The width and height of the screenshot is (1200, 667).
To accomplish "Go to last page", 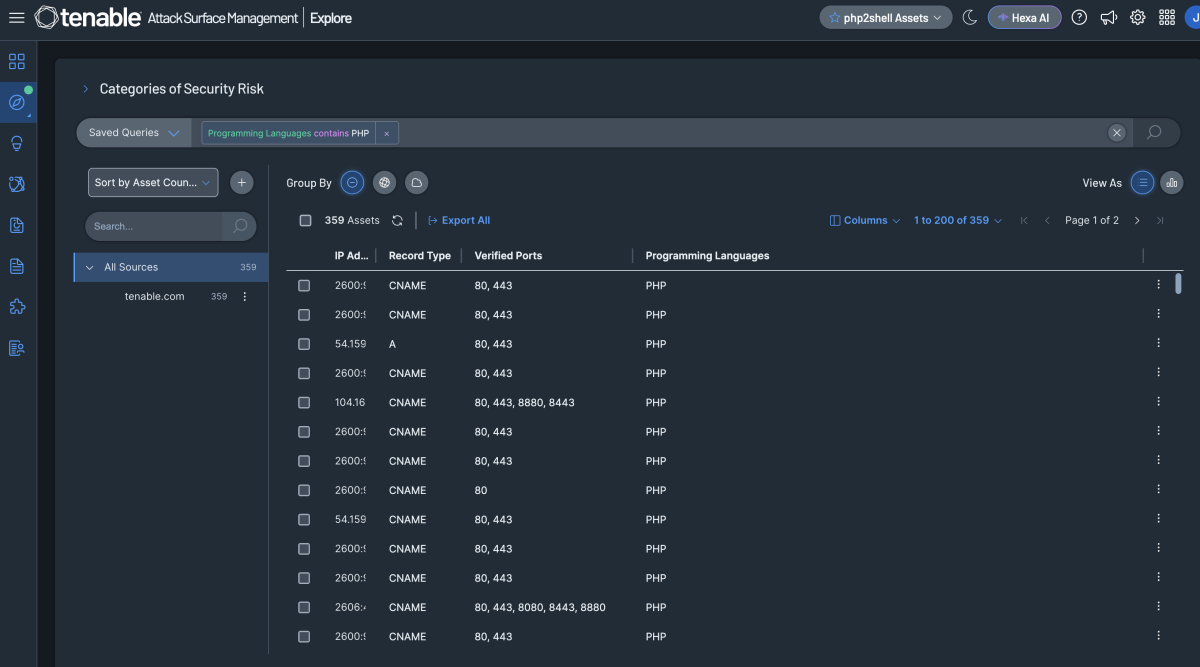I will pyautogui.click(x=1160, y=220).
